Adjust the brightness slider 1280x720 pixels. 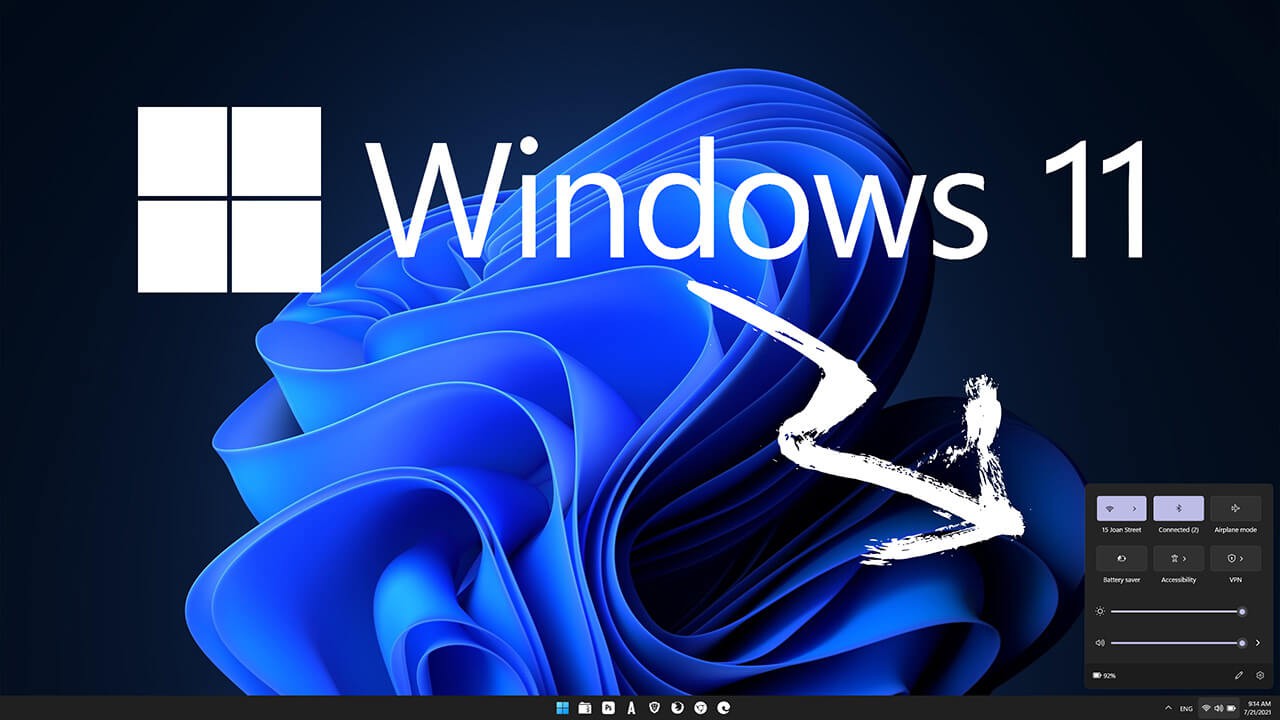click(x=1177, y=611)
